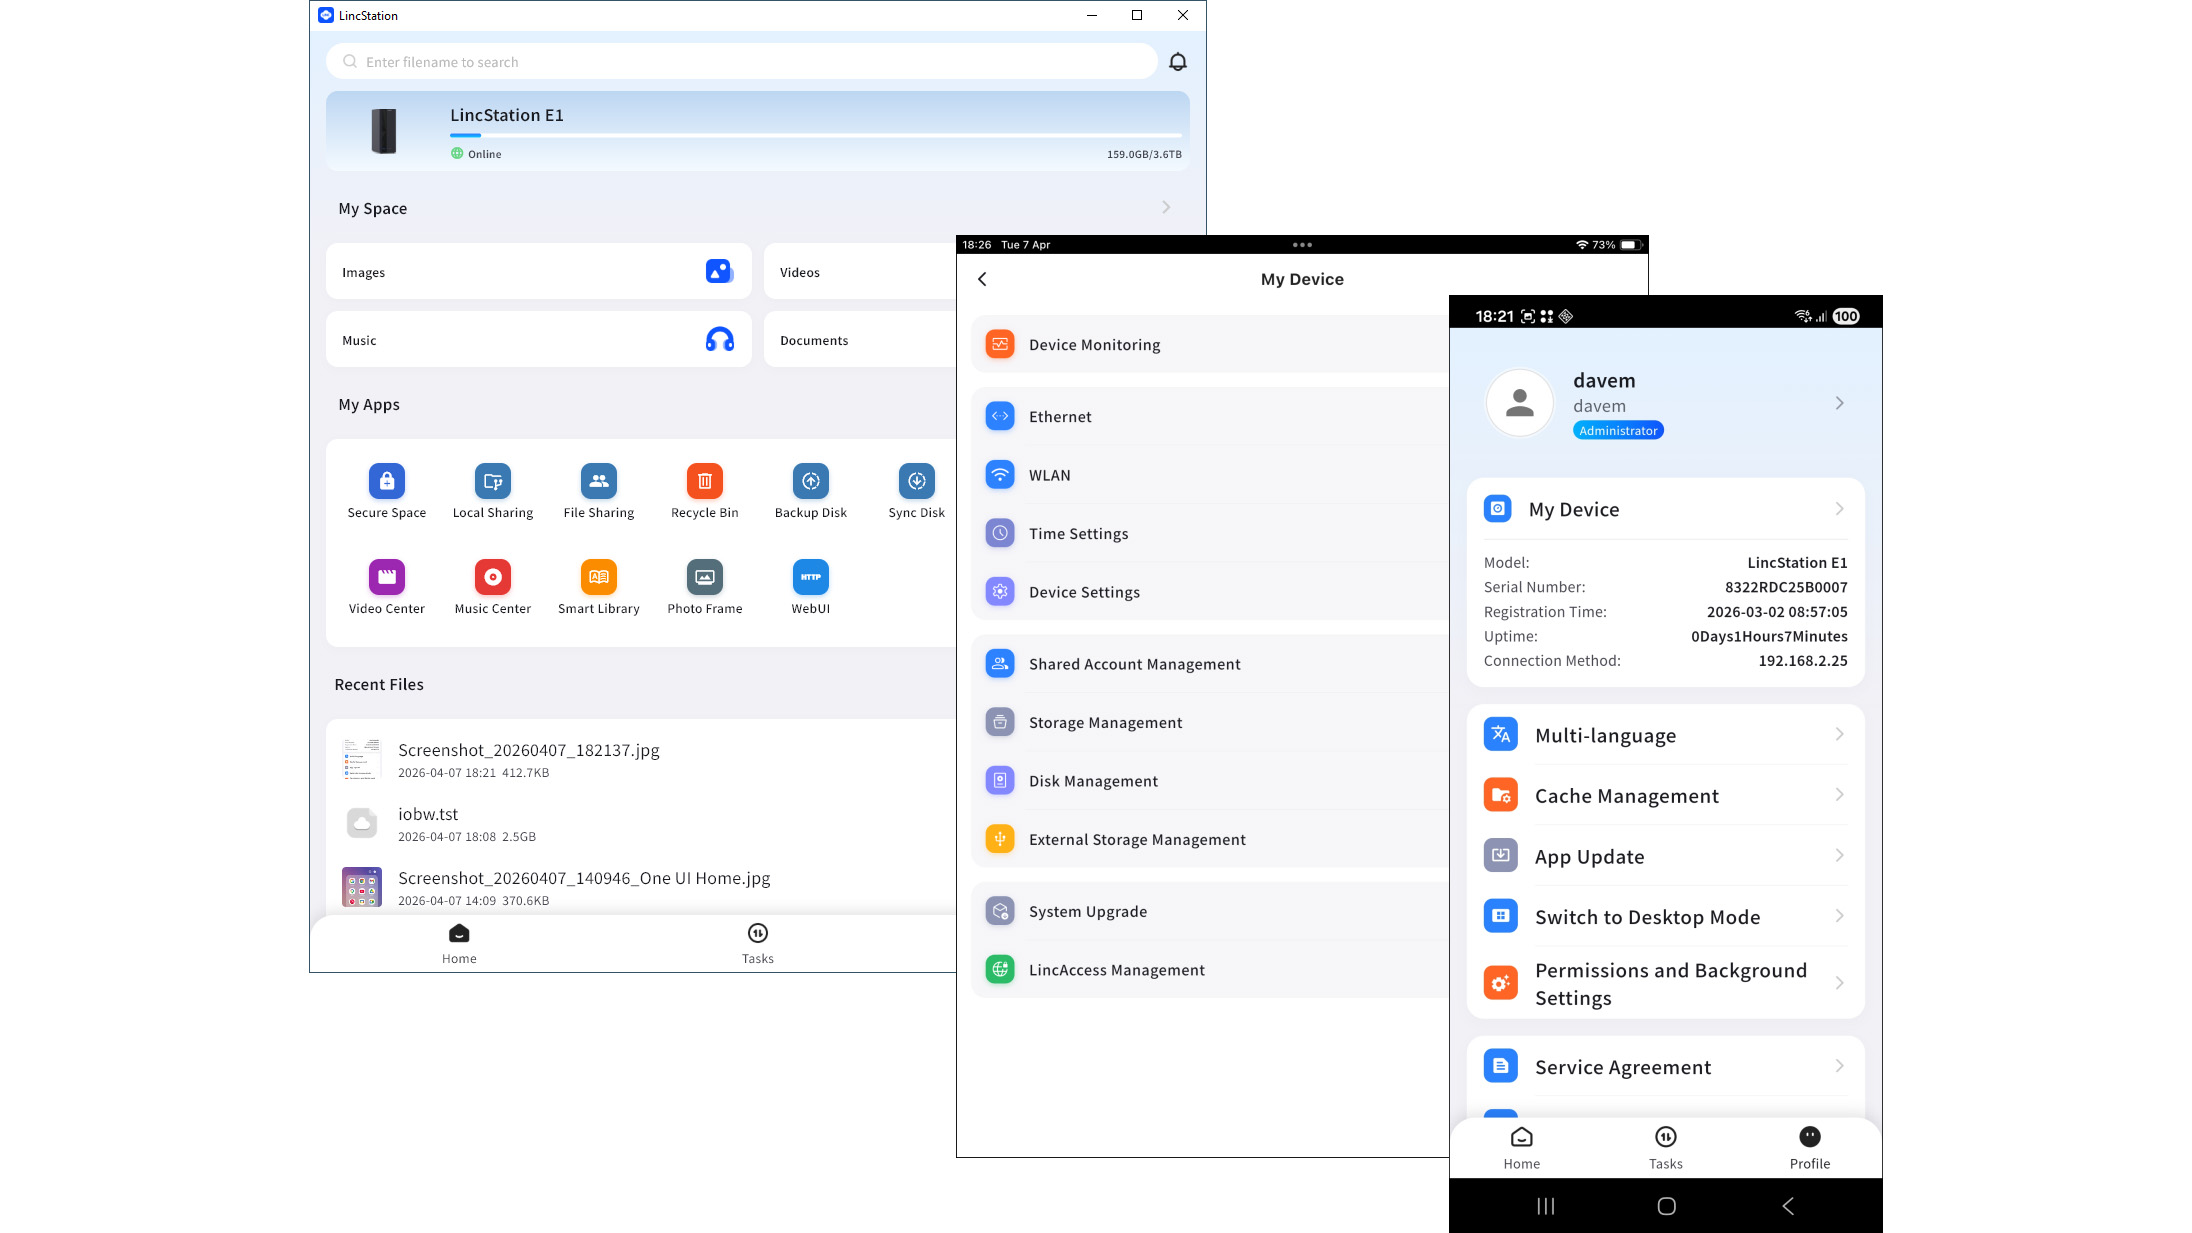Open the Secure Space app
The image size is (2192, 1233).
coord(387,492)
